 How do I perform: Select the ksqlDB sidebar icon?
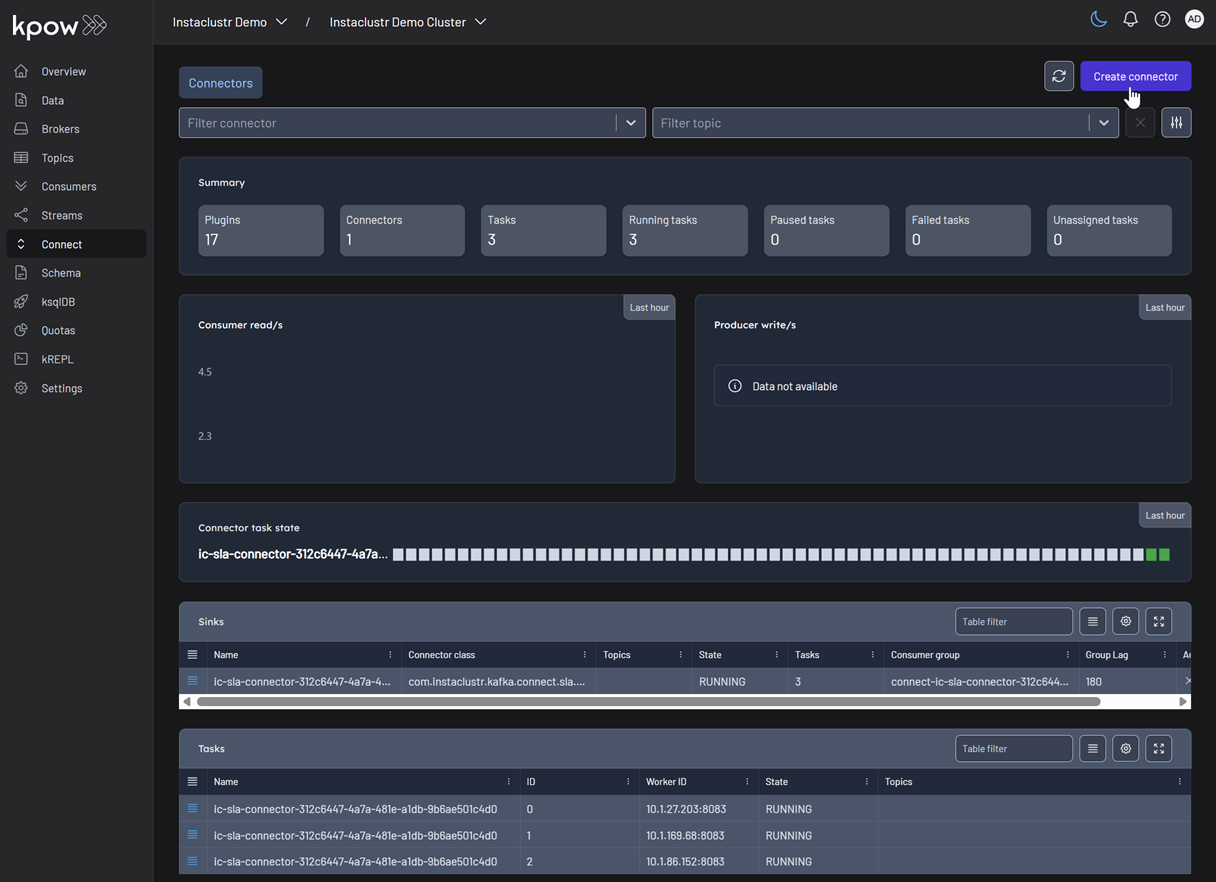point(22,301)
